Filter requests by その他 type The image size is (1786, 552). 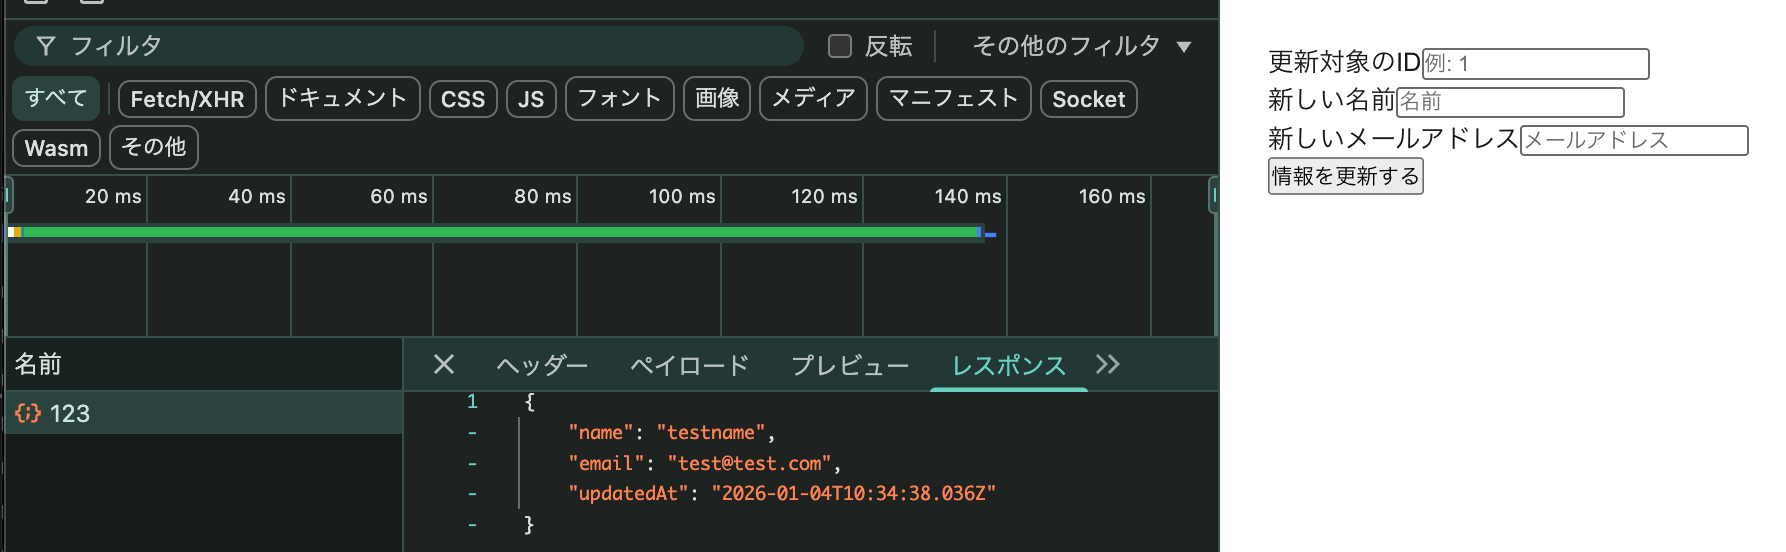coord(154,147)
